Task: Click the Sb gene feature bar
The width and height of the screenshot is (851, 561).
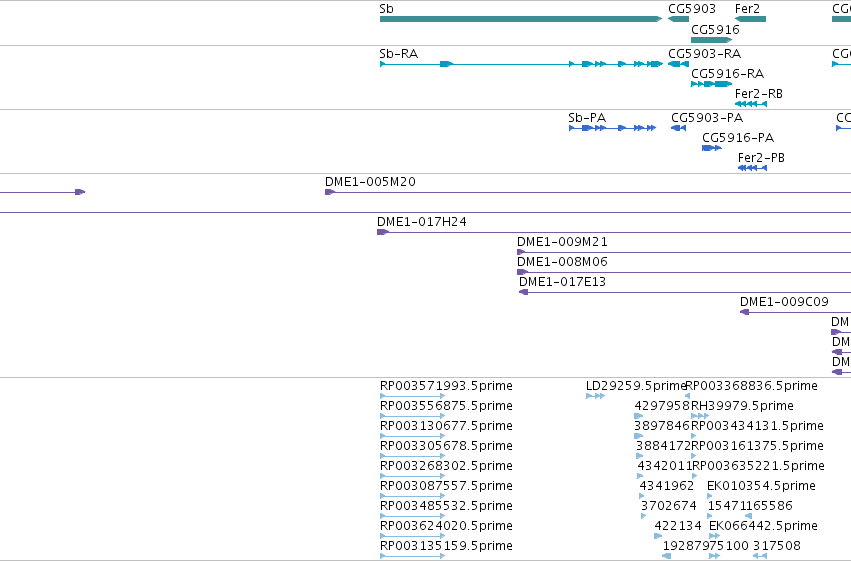Action: (521, 19)
